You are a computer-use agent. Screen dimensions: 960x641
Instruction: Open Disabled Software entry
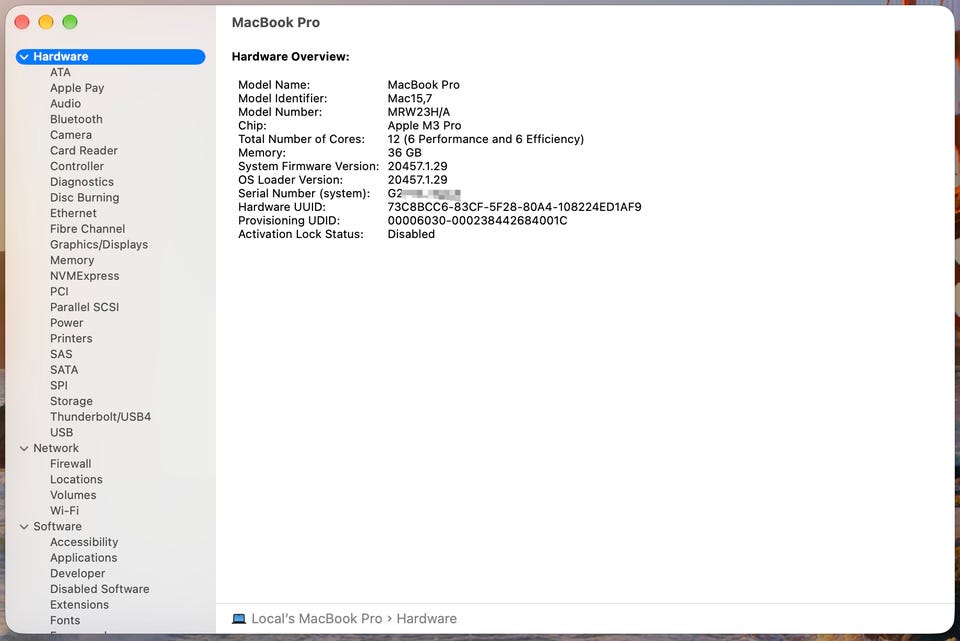[100, 589]
